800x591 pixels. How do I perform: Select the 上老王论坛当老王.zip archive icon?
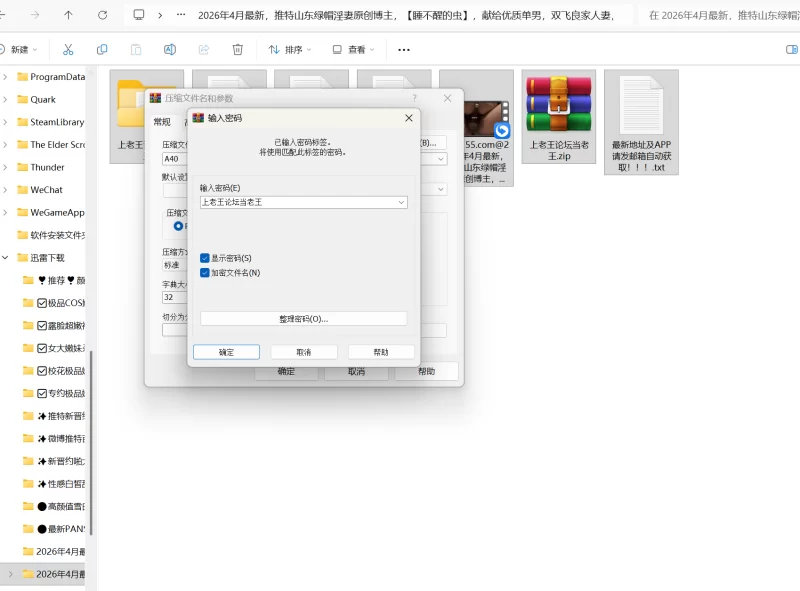tap(559, 105)
